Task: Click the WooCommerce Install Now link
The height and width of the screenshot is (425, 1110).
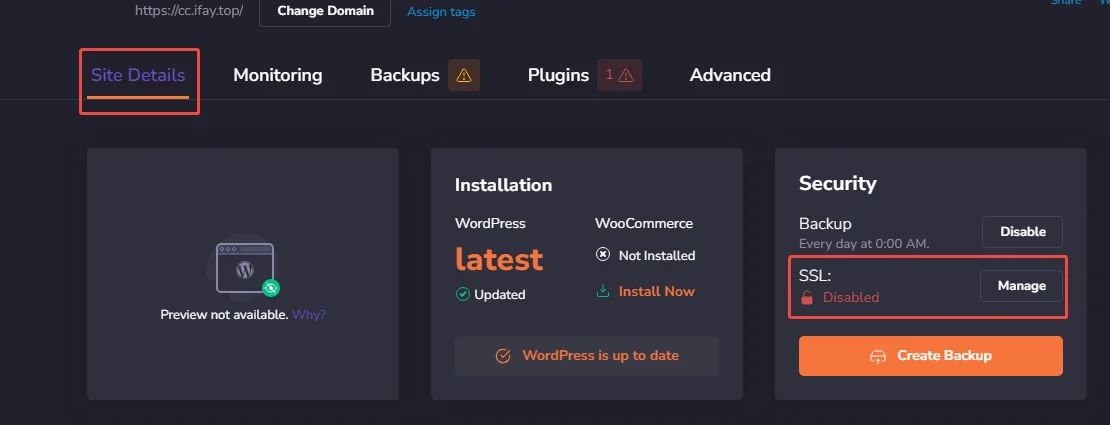Action: tap(656, 291)
